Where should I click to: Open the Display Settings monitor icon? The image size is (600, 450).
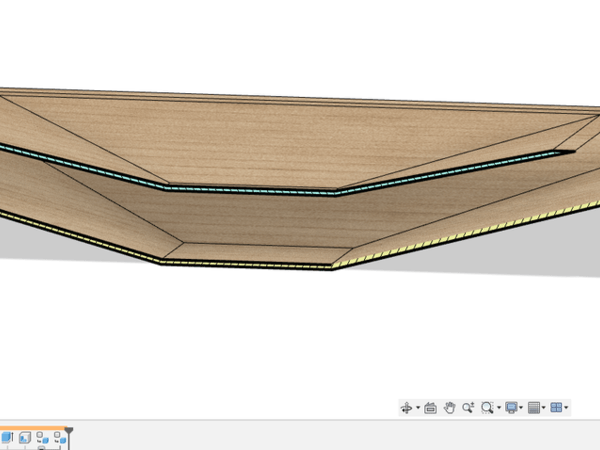click(x=511, y=408)
